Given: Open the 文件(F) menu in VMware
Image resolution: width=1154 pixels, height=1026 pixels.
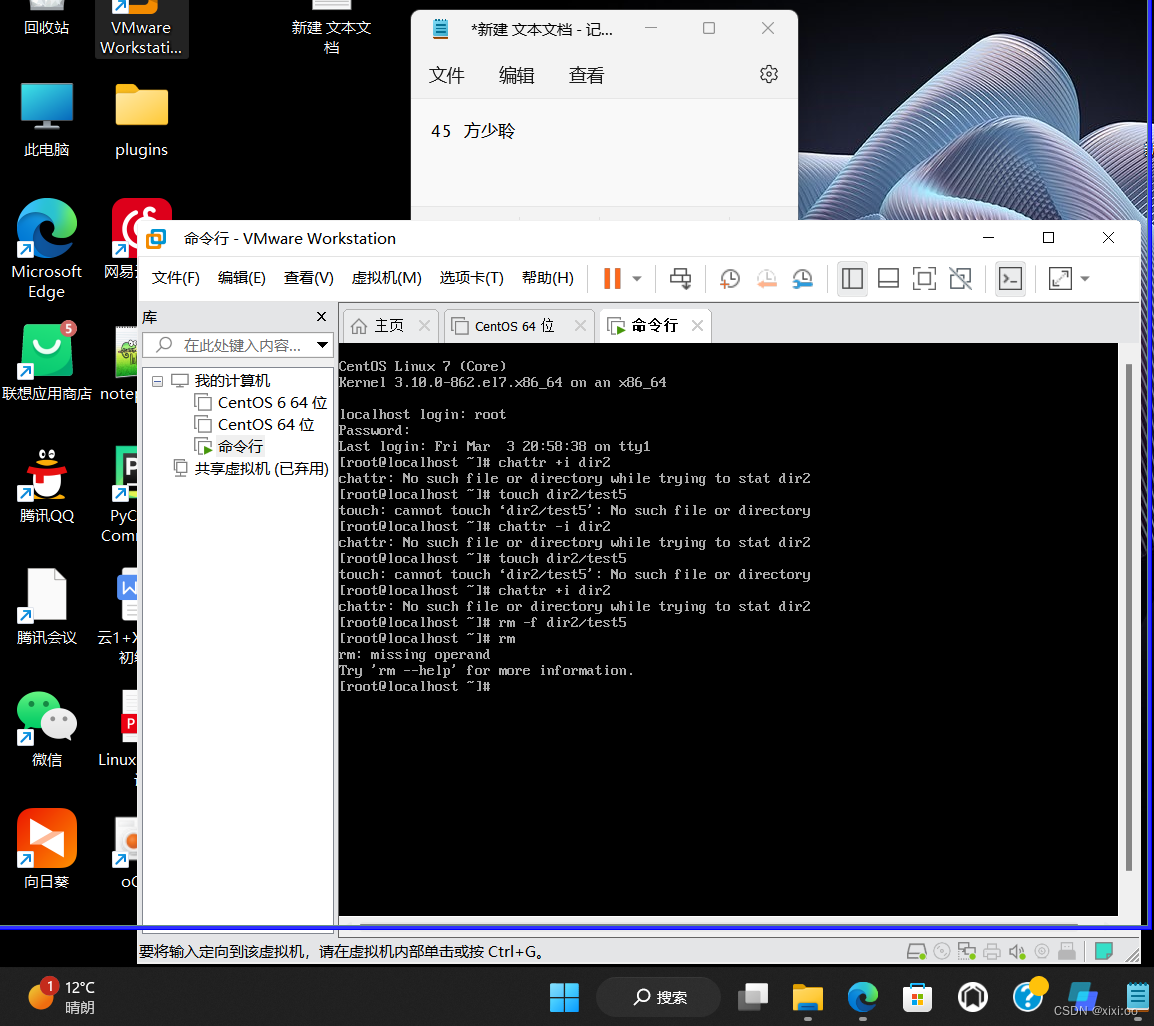Looking at the screenshot, I should [175, 278].
